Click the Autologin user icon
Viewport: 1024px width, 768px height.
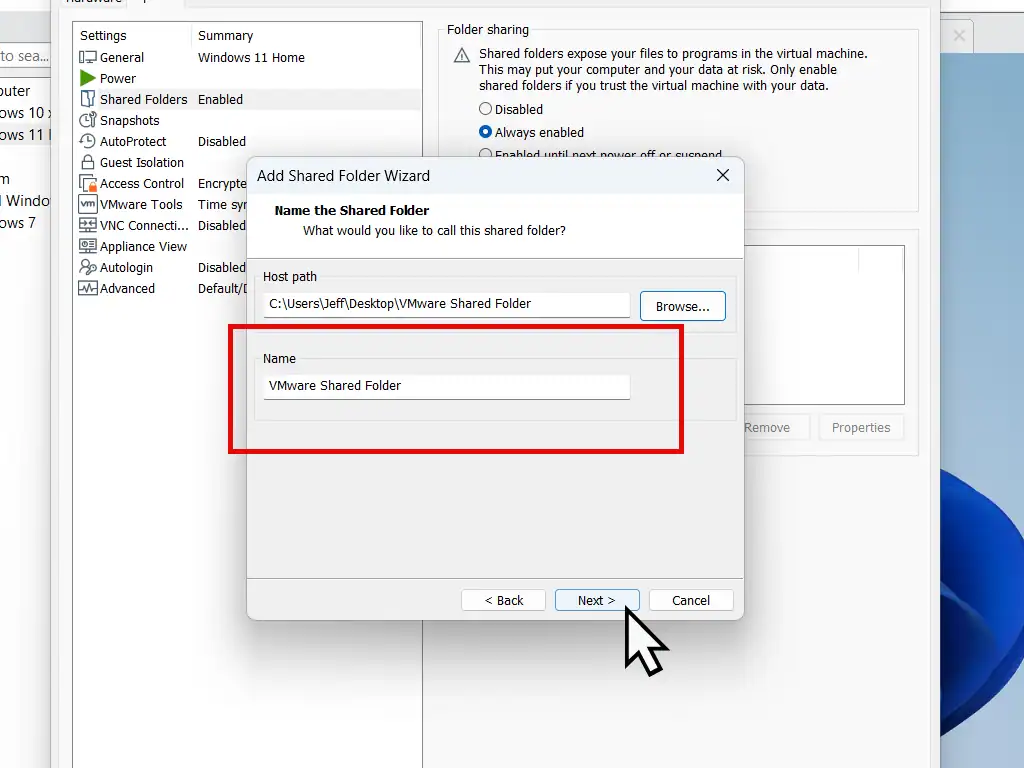(88, 267)
